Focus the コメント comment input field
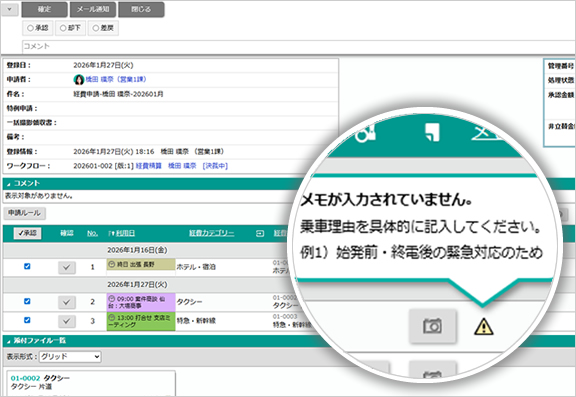 pos(298,46)
